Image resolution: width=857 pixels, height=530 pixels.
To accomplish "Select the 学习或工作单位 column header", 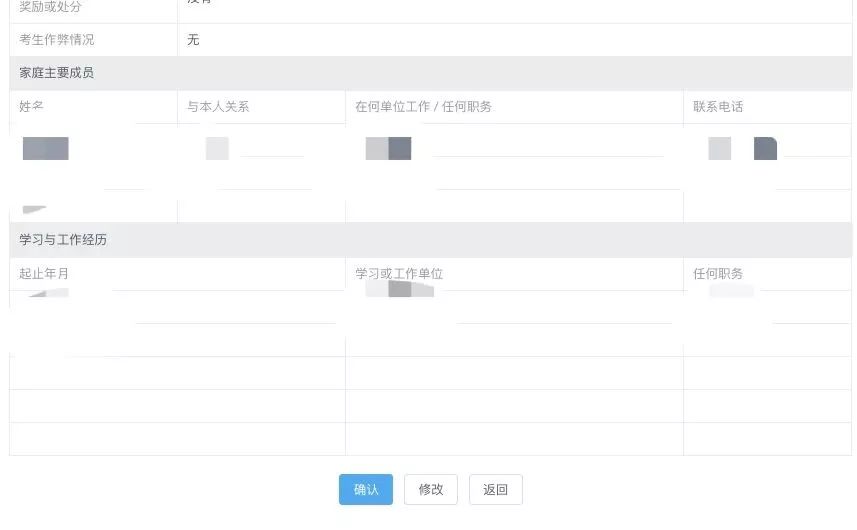I will pyautogui.click(x=399, y=273).
